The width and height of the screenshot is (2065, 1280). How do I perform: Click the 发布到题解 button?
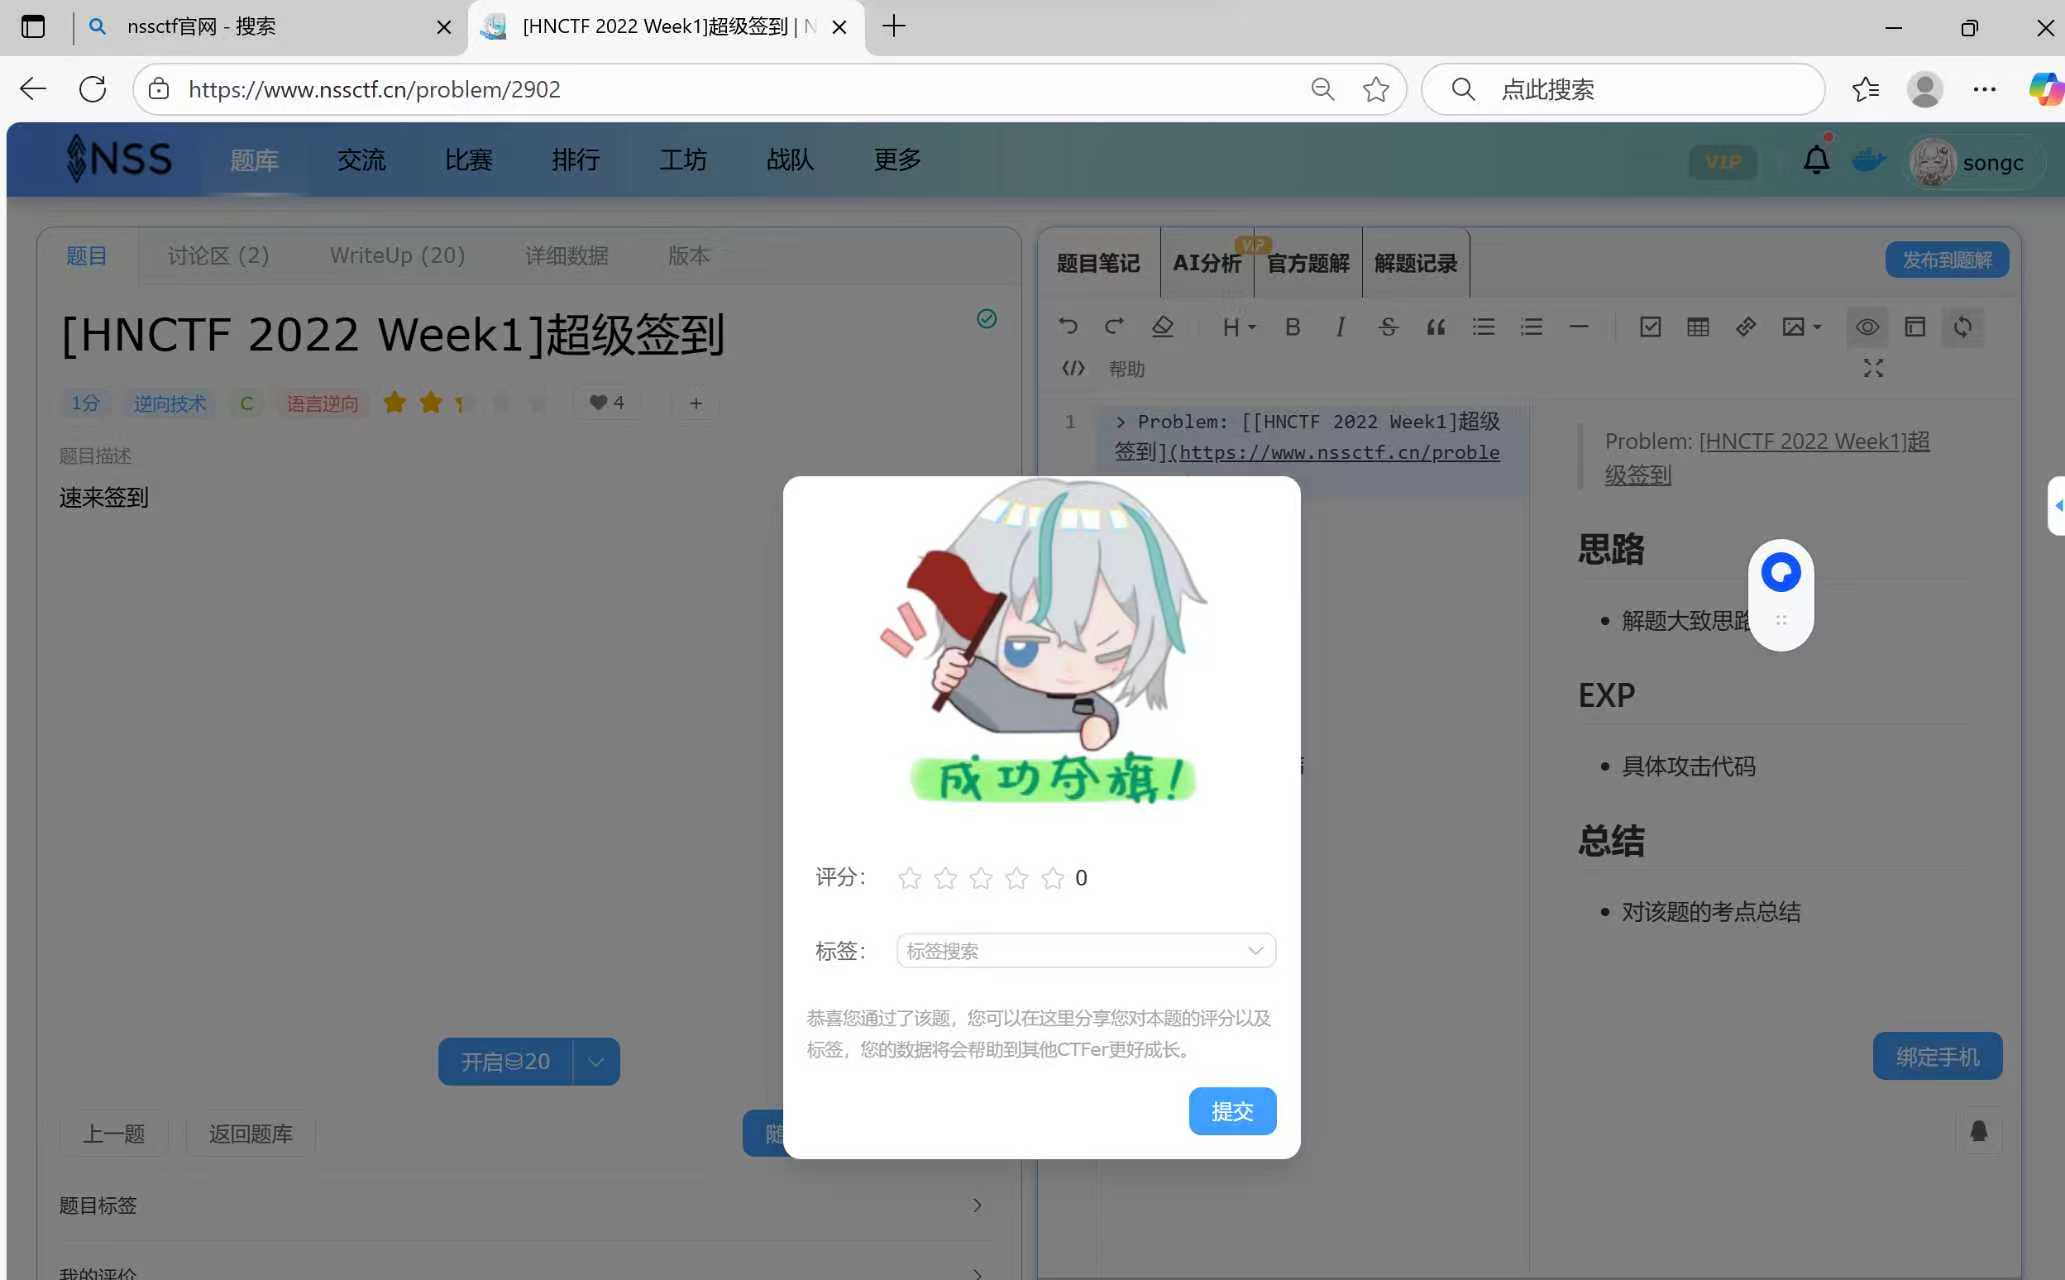coord(1946,260)
